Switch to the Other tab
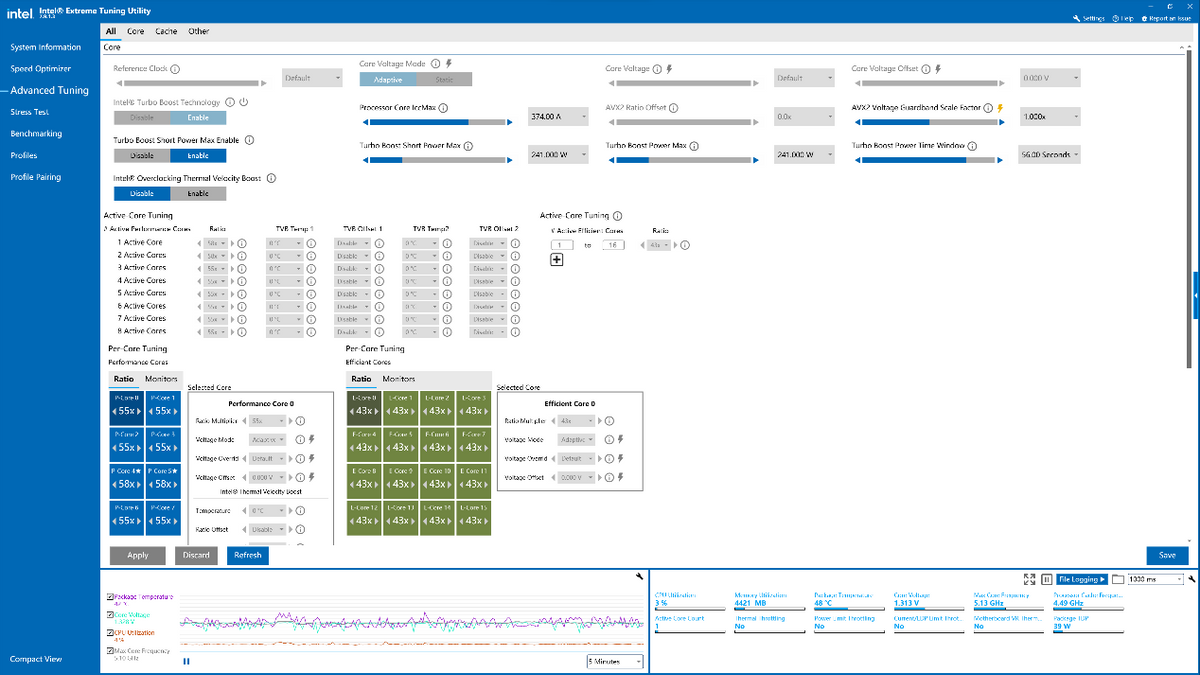 [x=199, y=31]
